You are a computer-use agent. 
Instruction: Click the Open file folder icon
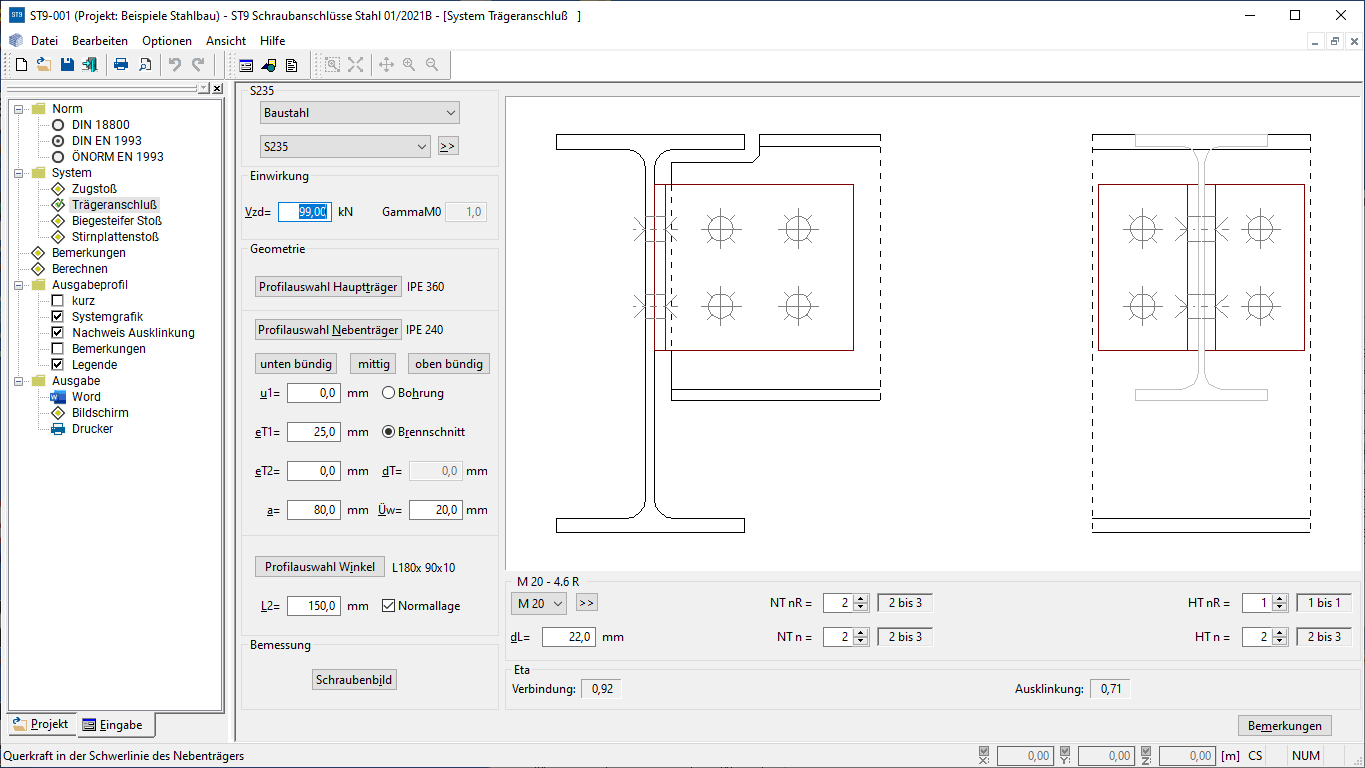(44, 65)
